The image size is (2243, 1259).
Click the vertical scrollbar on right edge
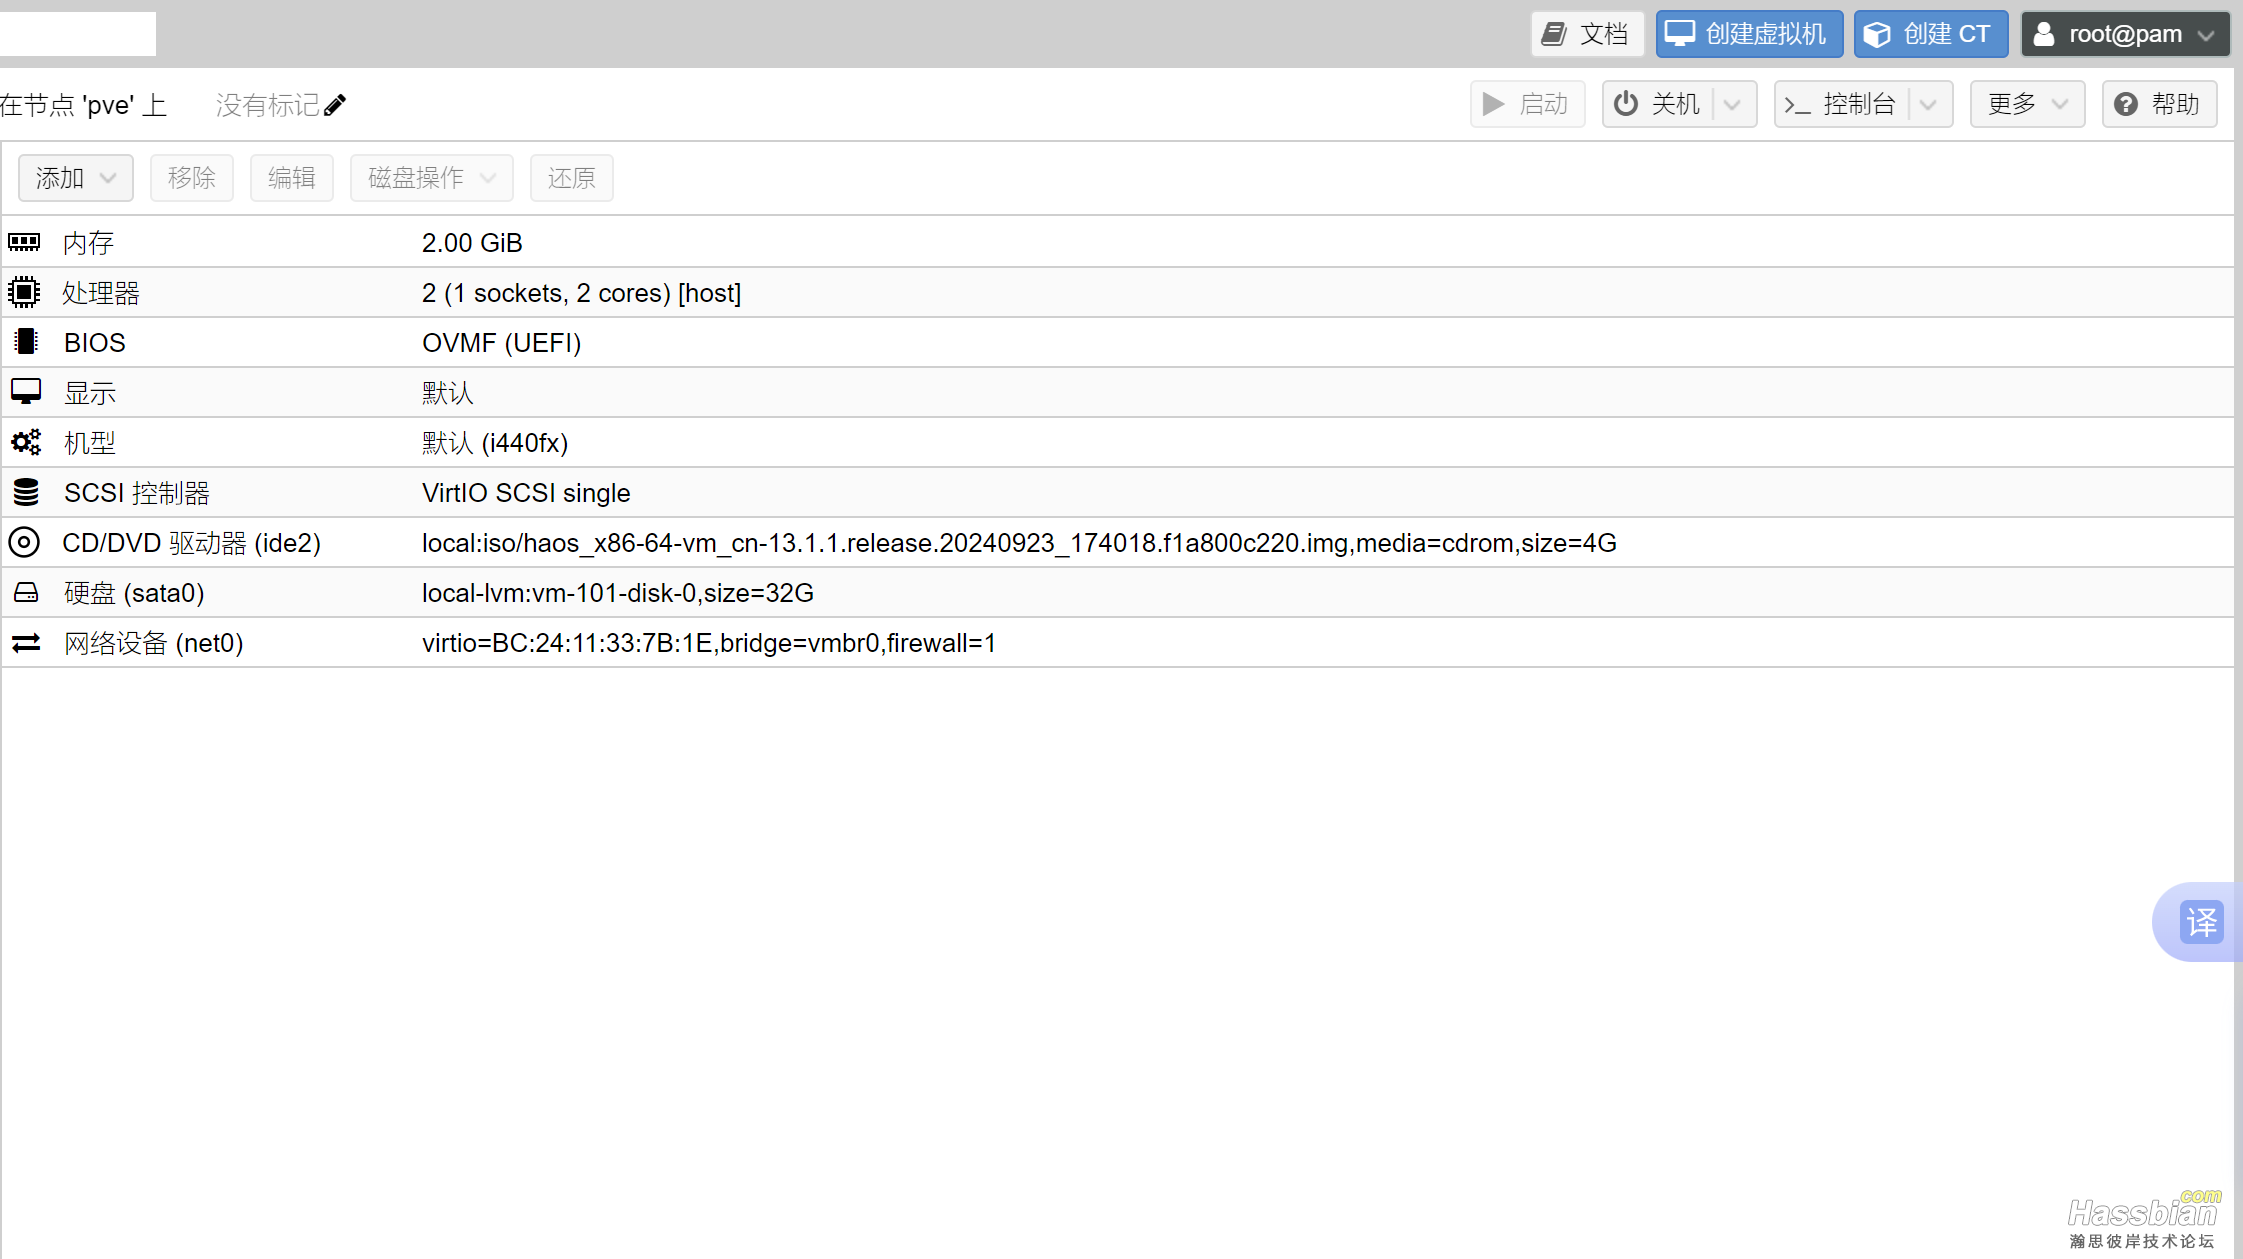(2238, 663)
